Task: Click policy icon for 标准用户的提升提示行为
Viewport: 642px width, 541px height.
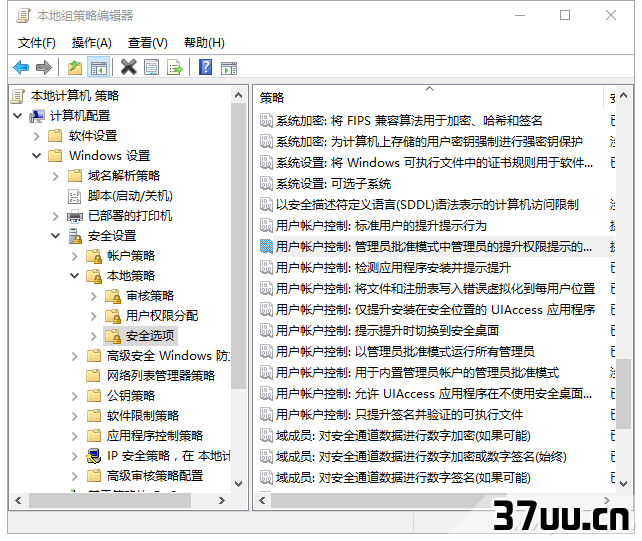Action: pyautogui.click(x=266, y=226)
